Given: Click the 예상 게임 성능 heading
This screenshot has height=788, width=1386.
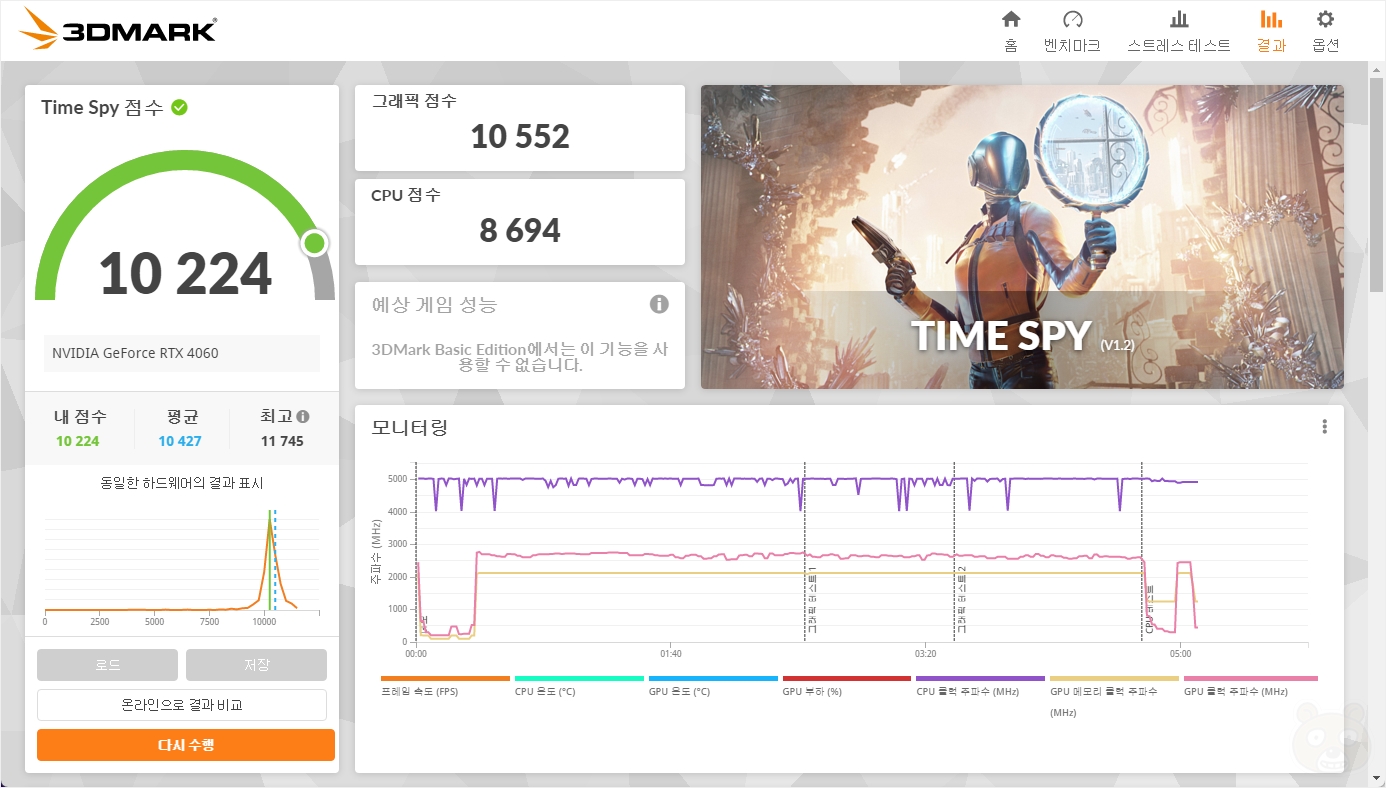Looking at the screenshot, I should point(434,304).
